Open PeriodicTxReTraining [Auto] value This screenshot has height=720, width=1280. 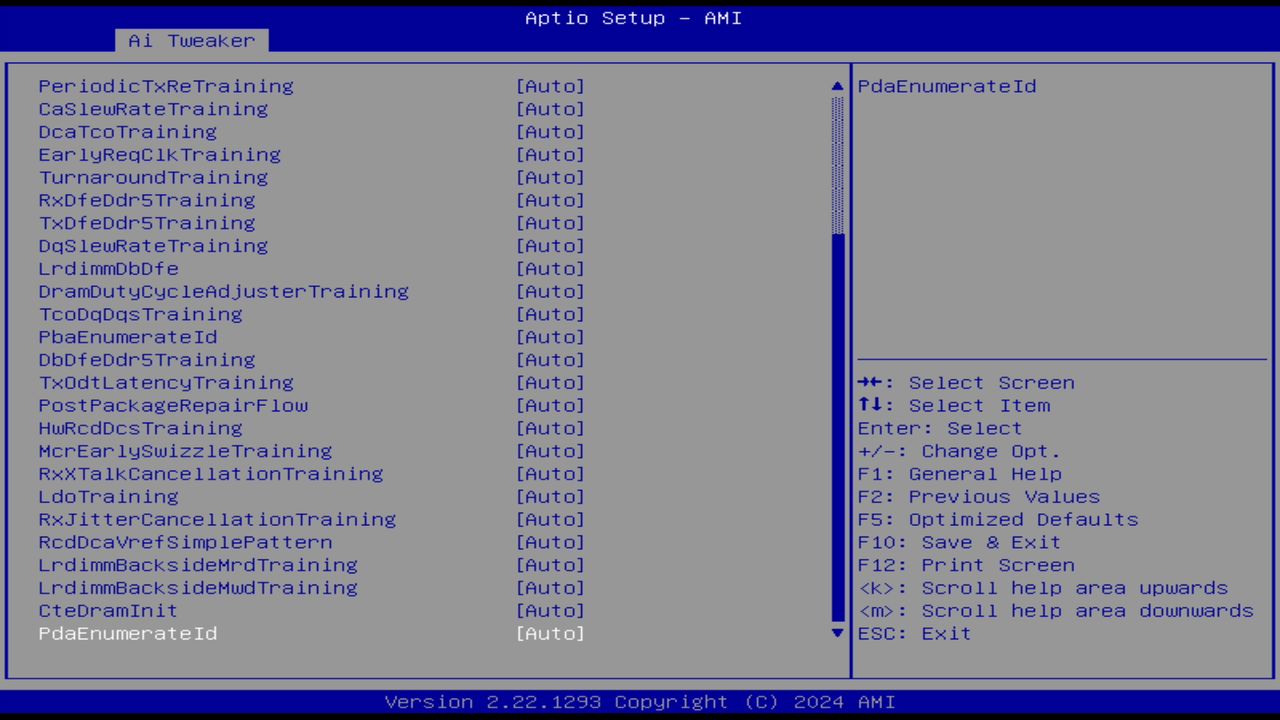(x=550, y=86)
